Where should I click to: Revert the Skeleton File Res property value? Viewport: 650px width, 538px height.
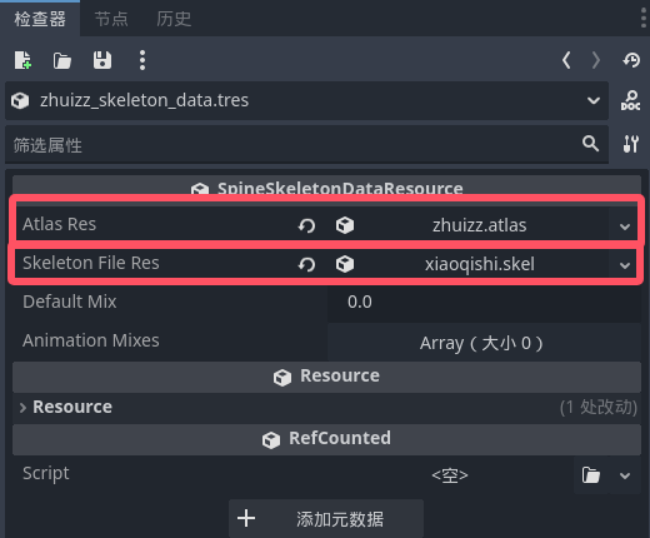(307, 264)
